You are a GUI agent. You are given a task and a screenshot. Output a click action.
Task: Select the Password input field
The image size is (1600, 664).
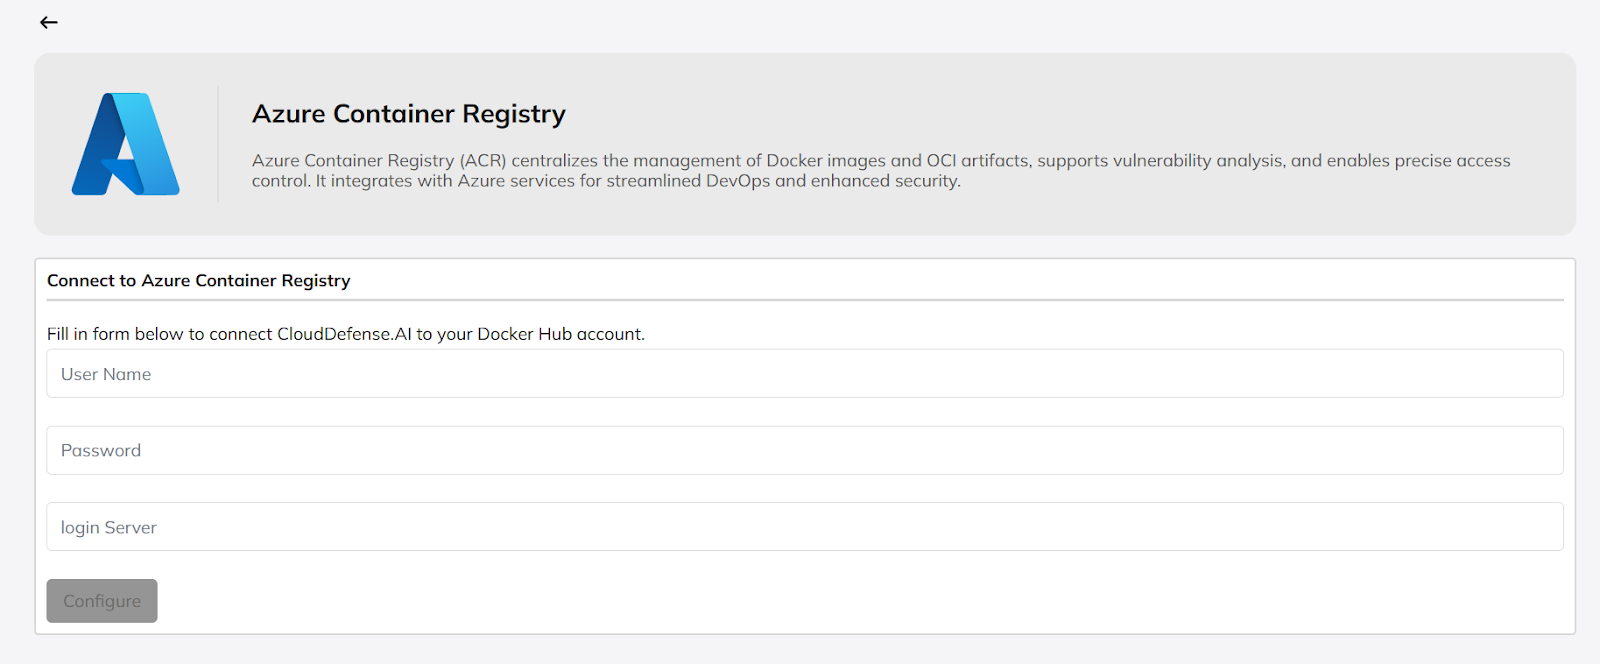pyautogui.click(x=804, y=450)
